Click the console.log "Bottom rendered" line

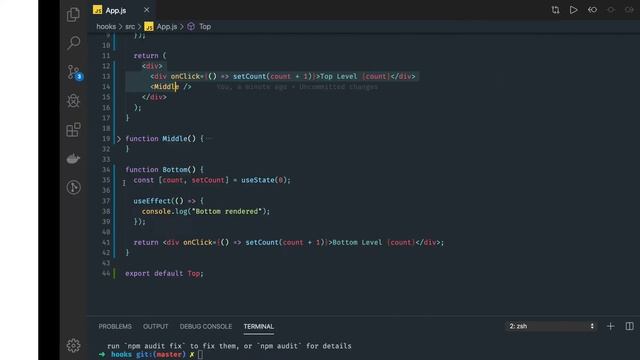pos(206,211)
